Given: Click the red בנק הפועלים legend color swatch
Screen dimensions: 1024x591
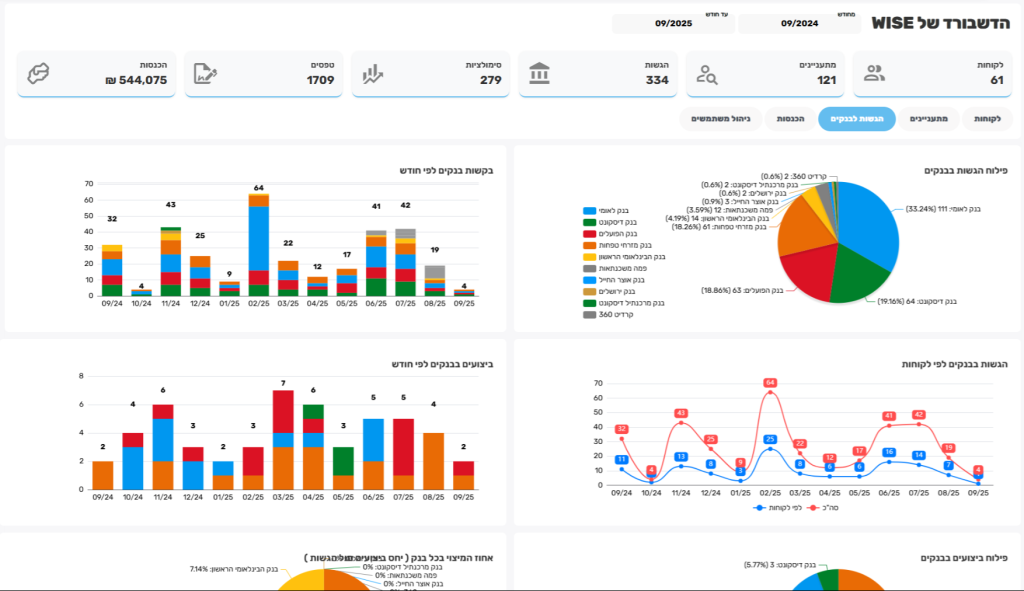Looking at the screenshot, I should coord(590,233).
